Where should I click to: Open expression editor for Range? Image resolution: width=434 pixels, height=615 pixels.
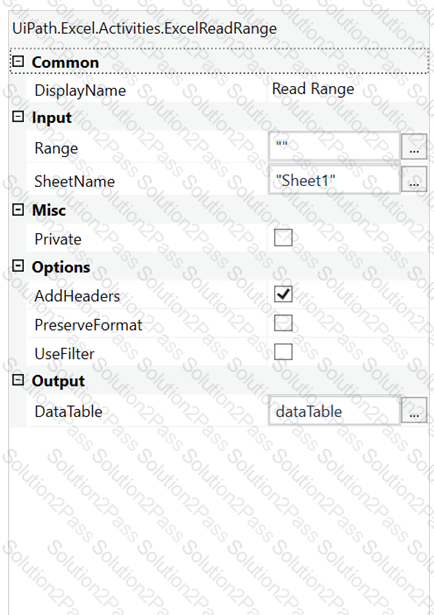tap(414, 147)
